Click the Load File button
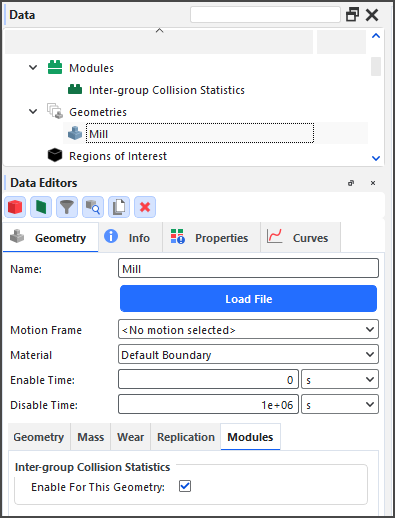395x518 pixels. tap(249, 299)
